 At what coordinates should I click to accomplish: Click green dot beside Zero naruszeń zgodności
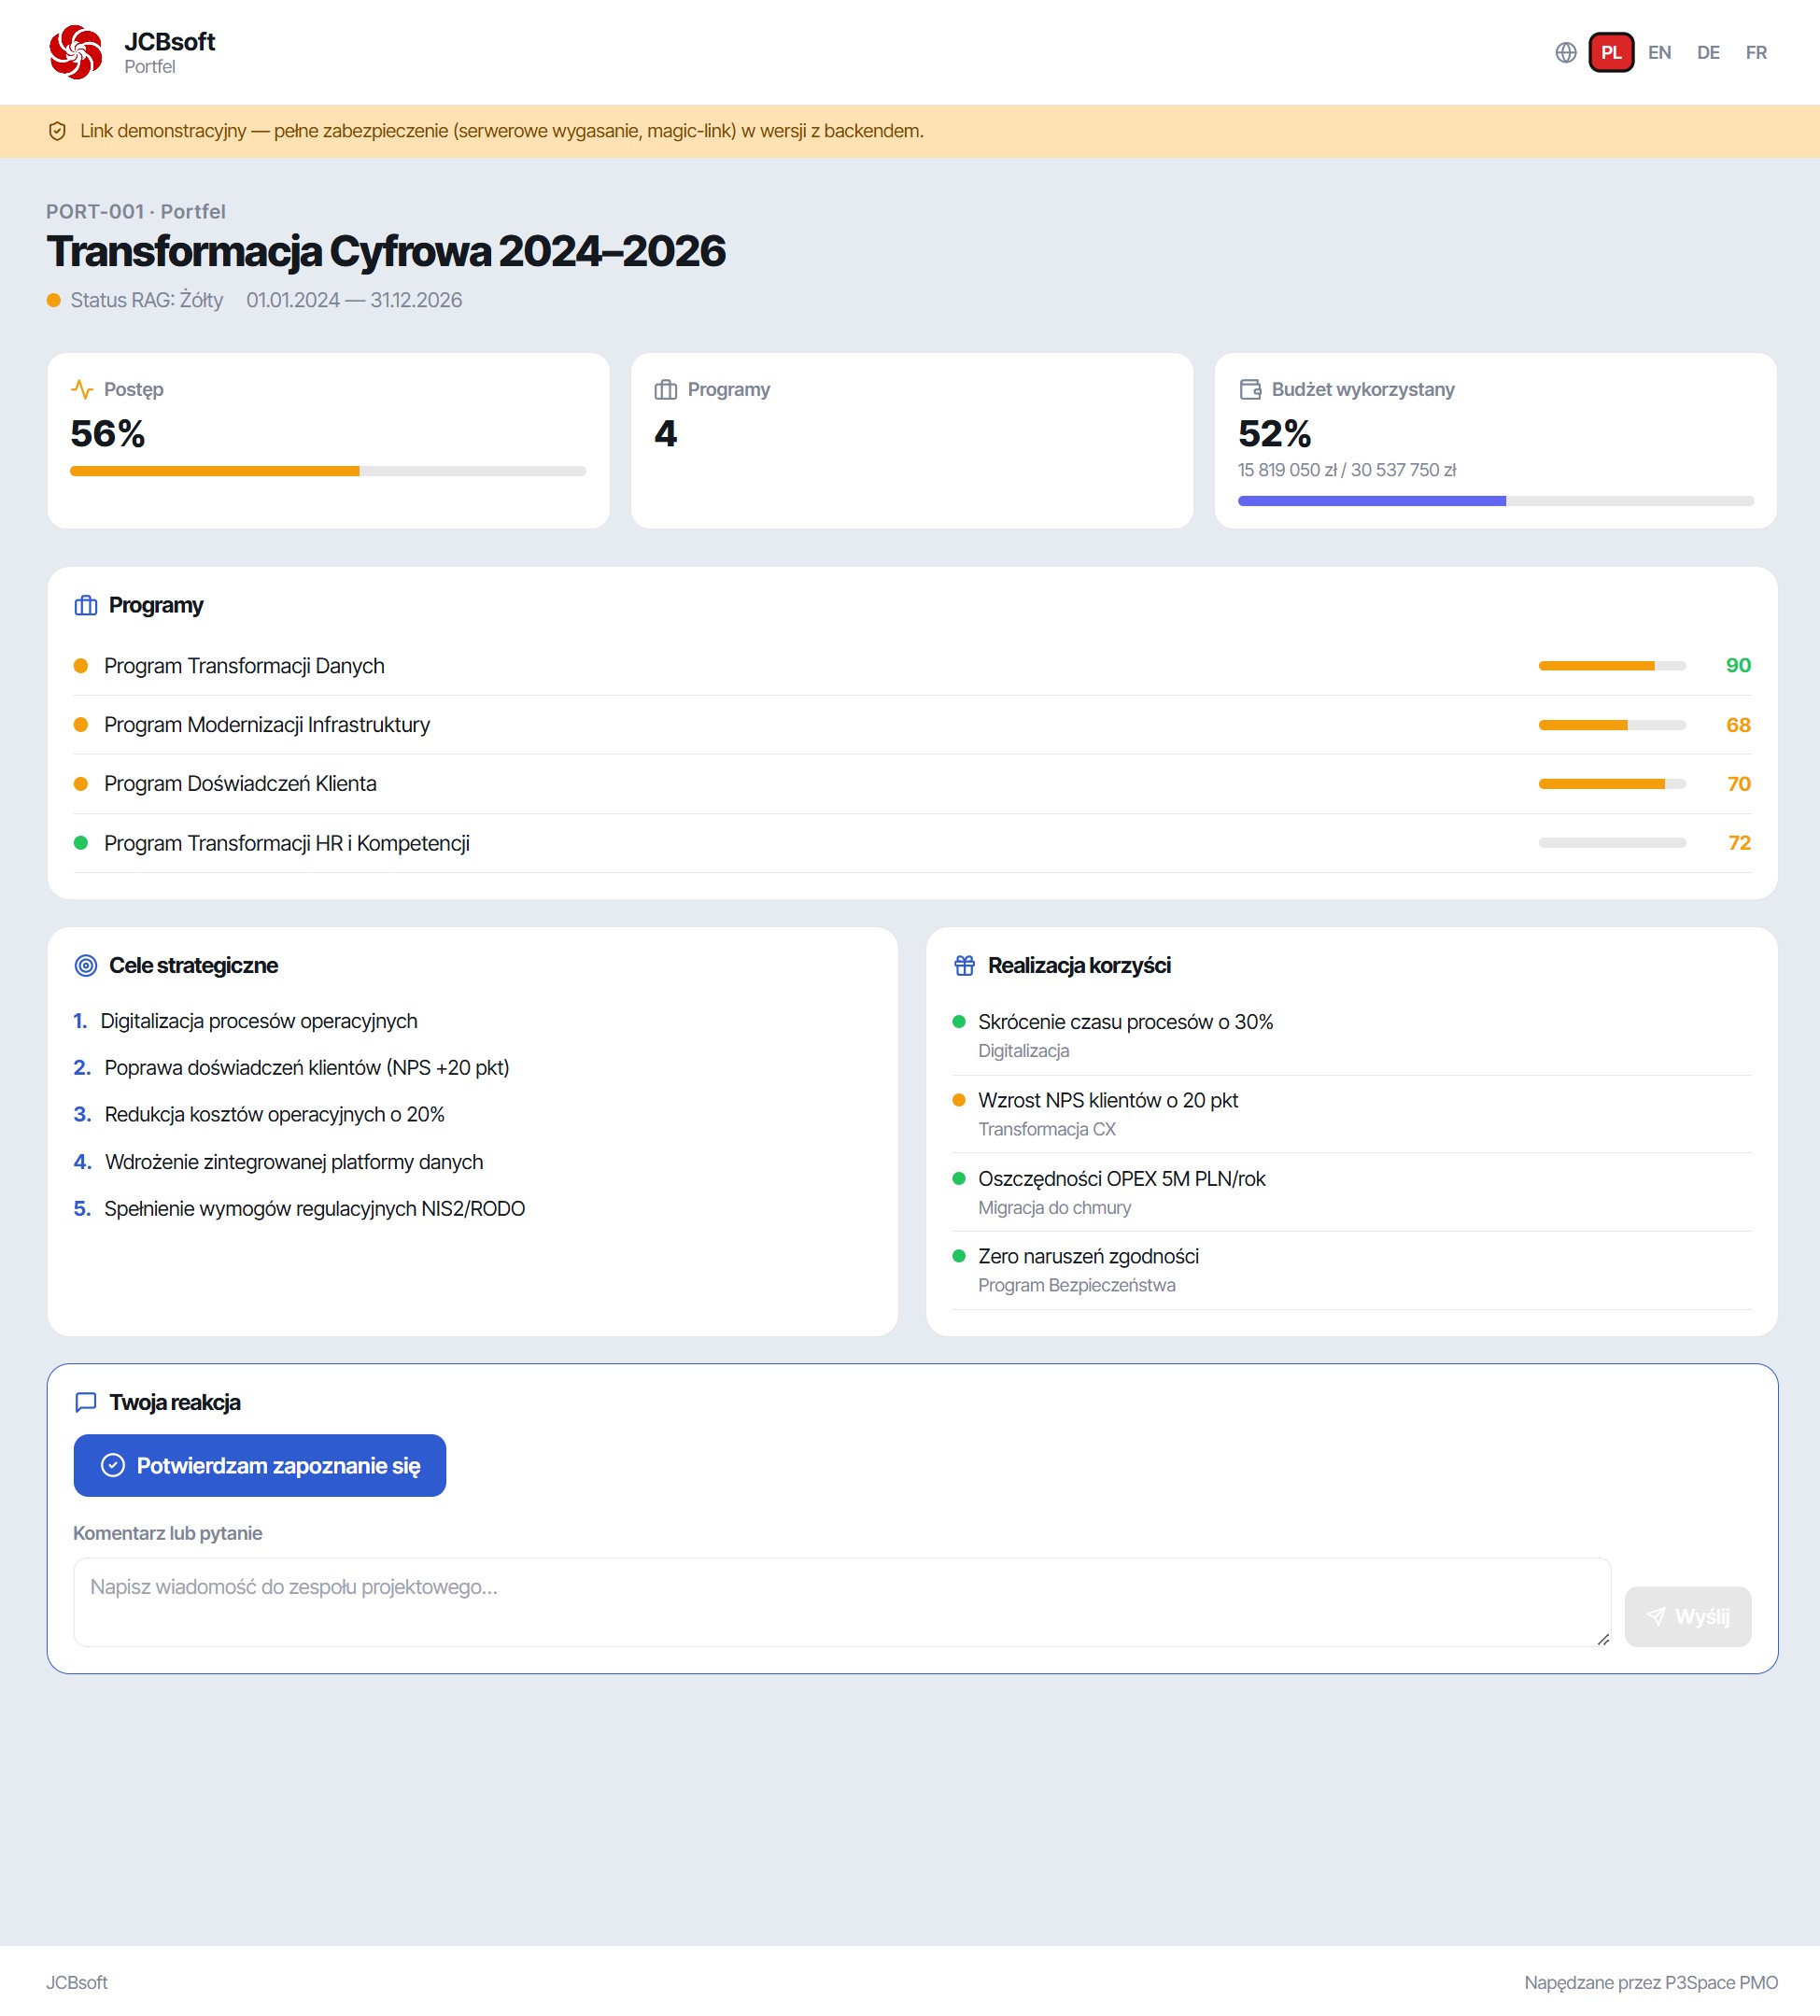pyautogui.click(x=959, y=1255)
